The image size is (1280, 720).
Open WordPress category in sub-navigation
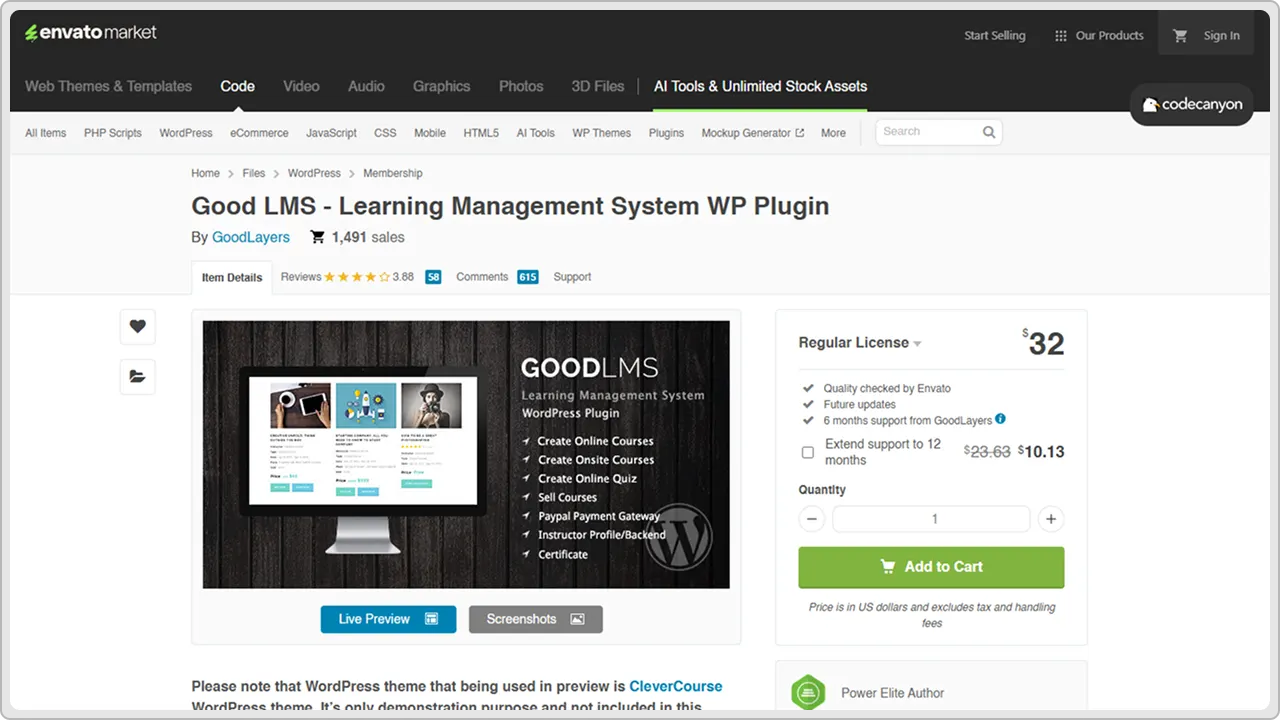pos(186,133)
